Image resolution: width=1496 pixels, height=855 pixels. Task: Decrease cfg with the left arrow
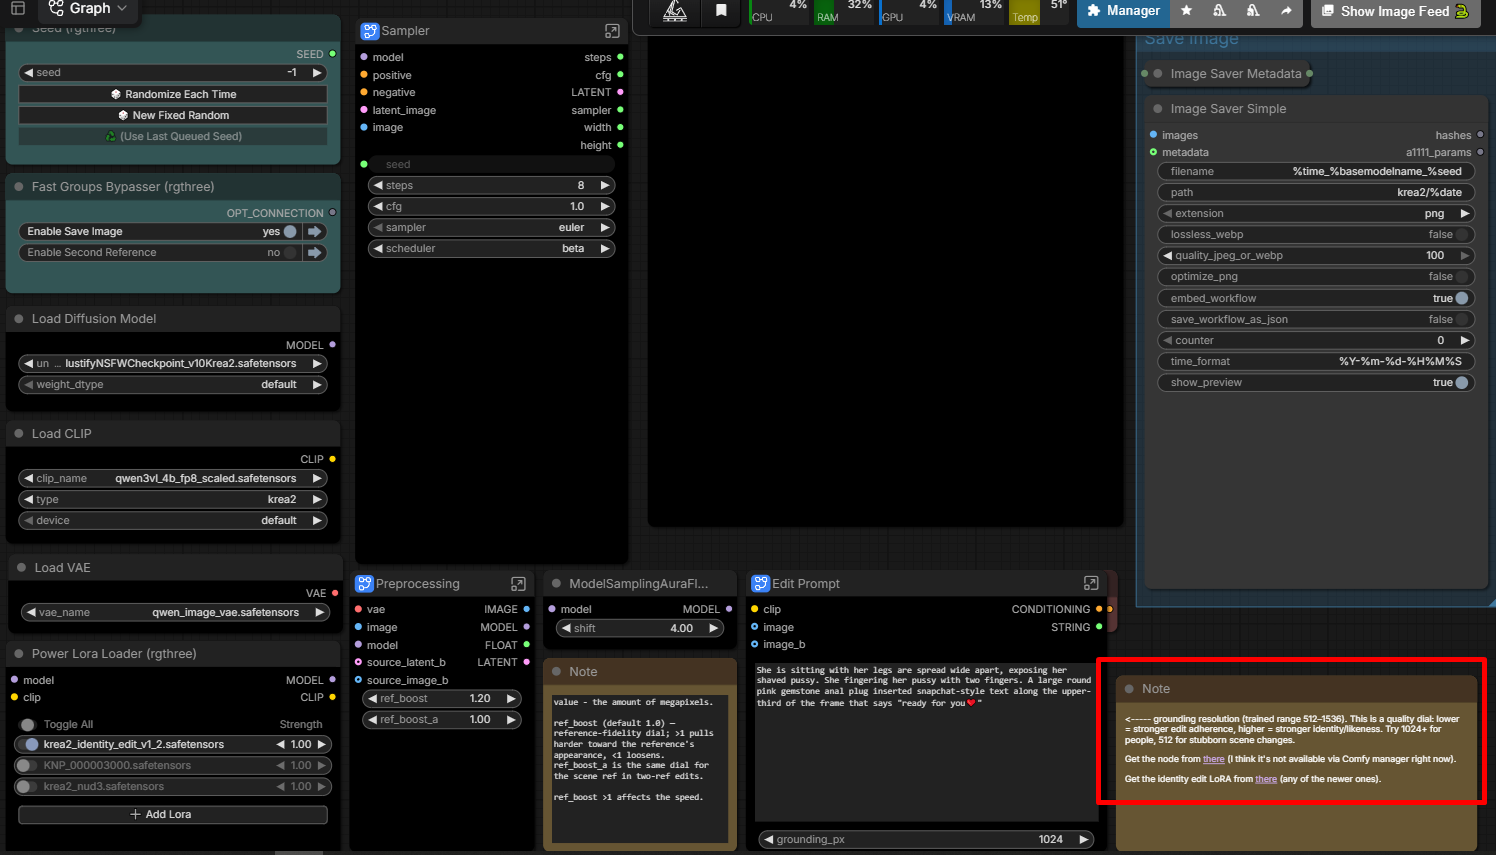click(377, 207)
